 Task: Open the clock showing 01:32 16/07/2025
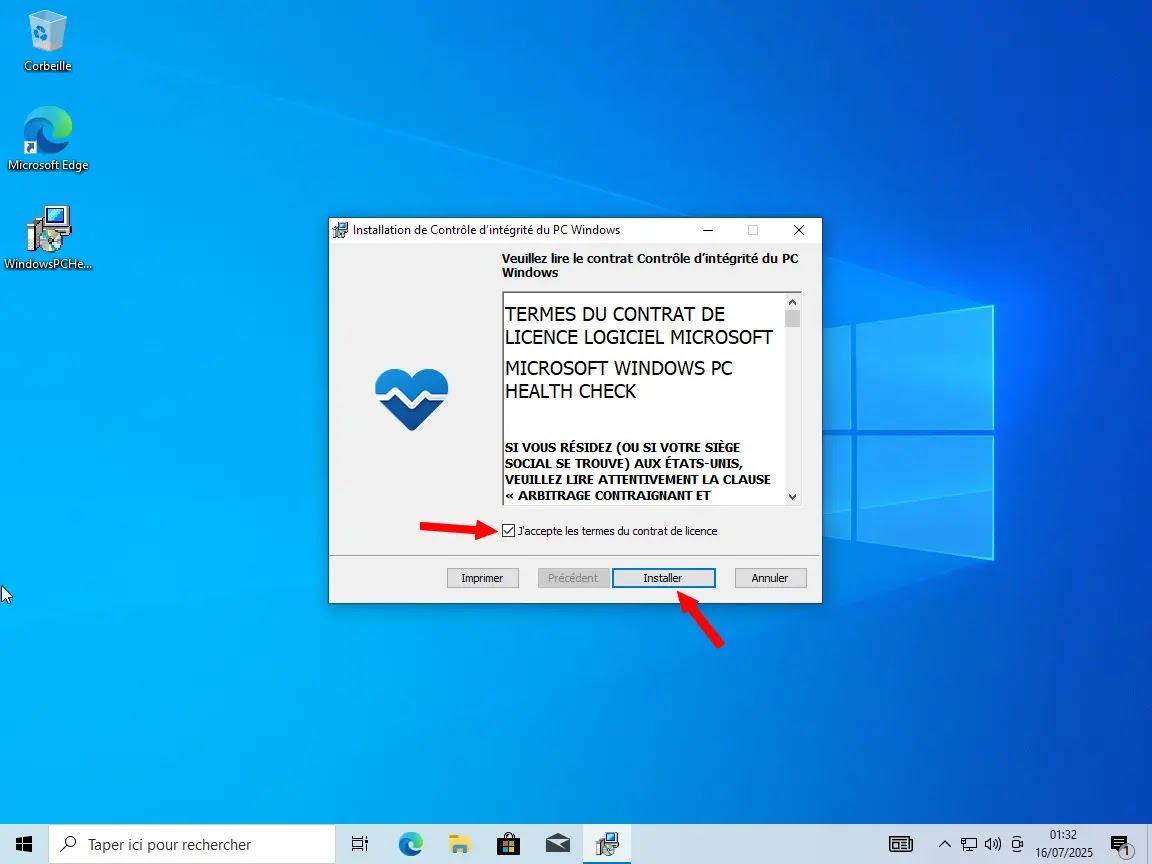pos(1063,844)
